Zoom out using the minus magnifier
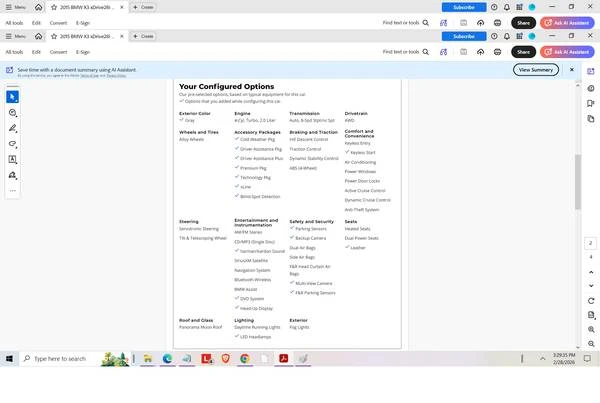The image size is (600, 403). tap(591, 344)
